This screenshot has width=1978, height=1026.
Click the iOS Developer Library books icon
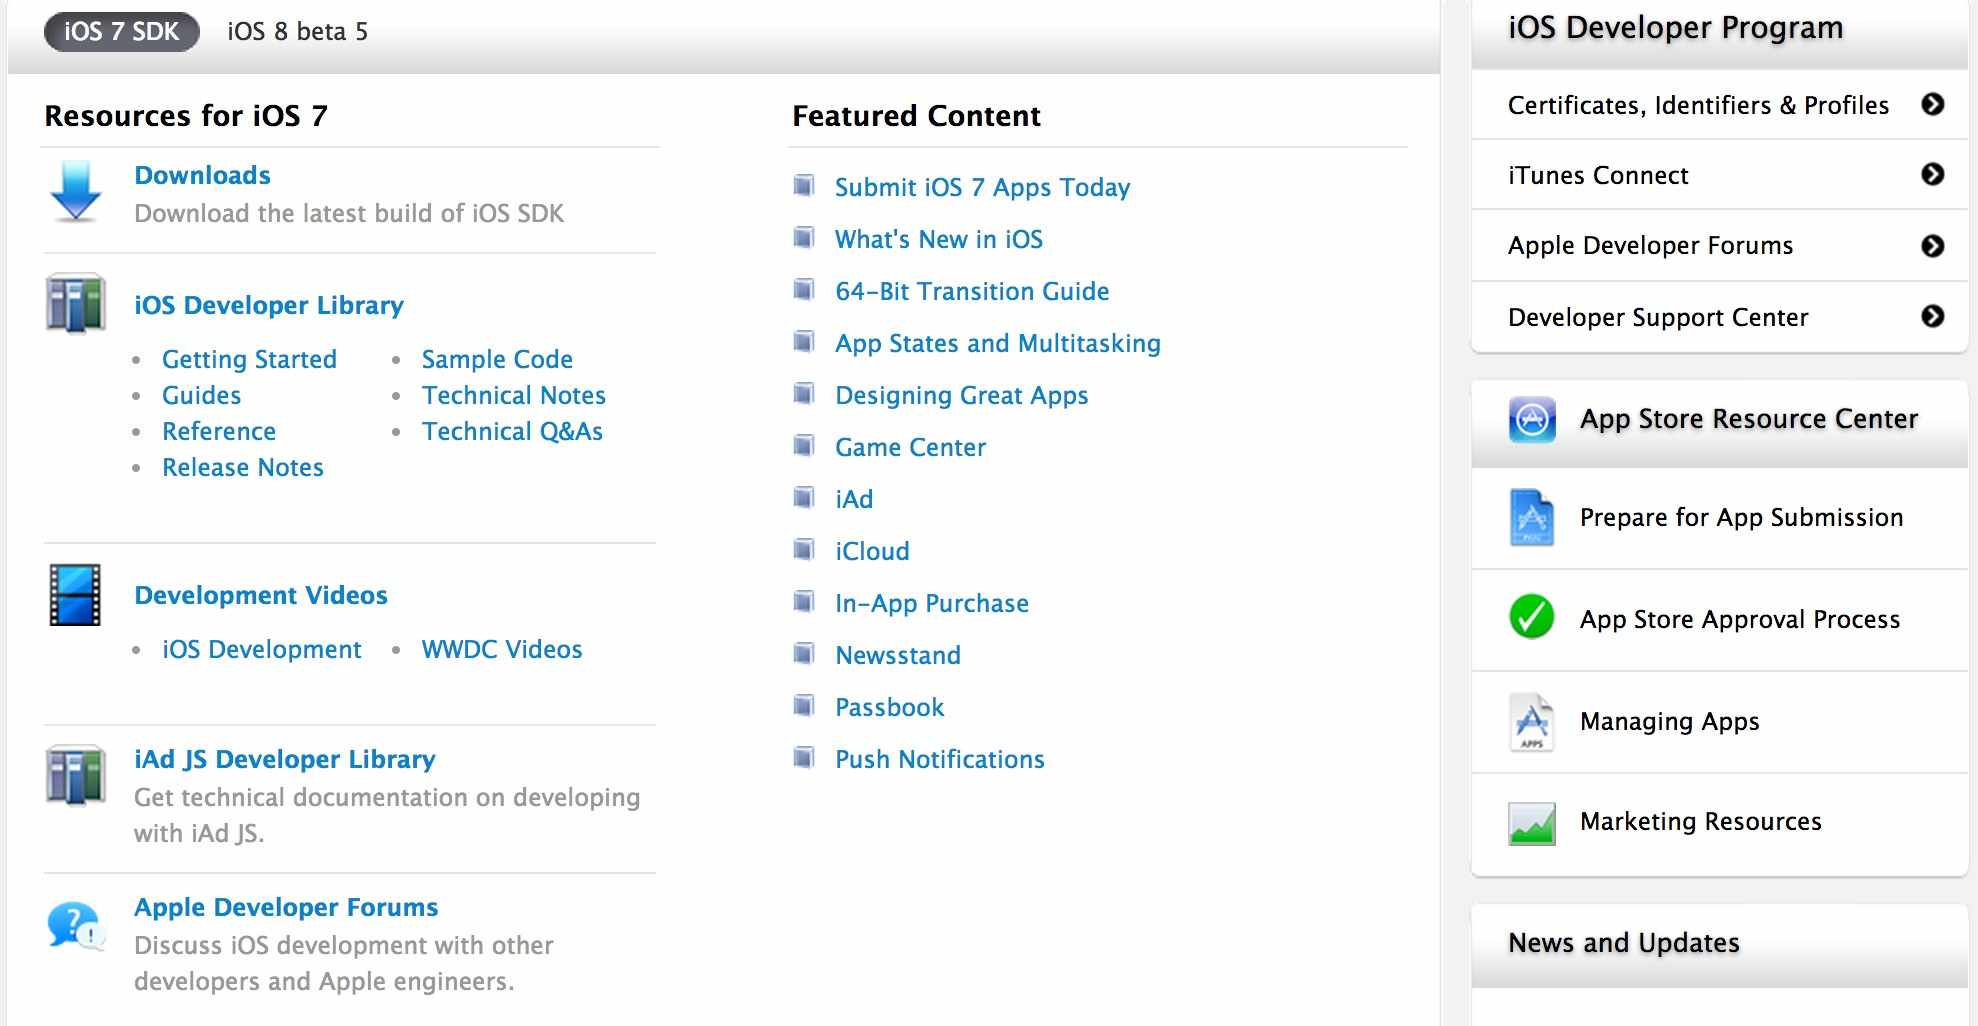75,303
